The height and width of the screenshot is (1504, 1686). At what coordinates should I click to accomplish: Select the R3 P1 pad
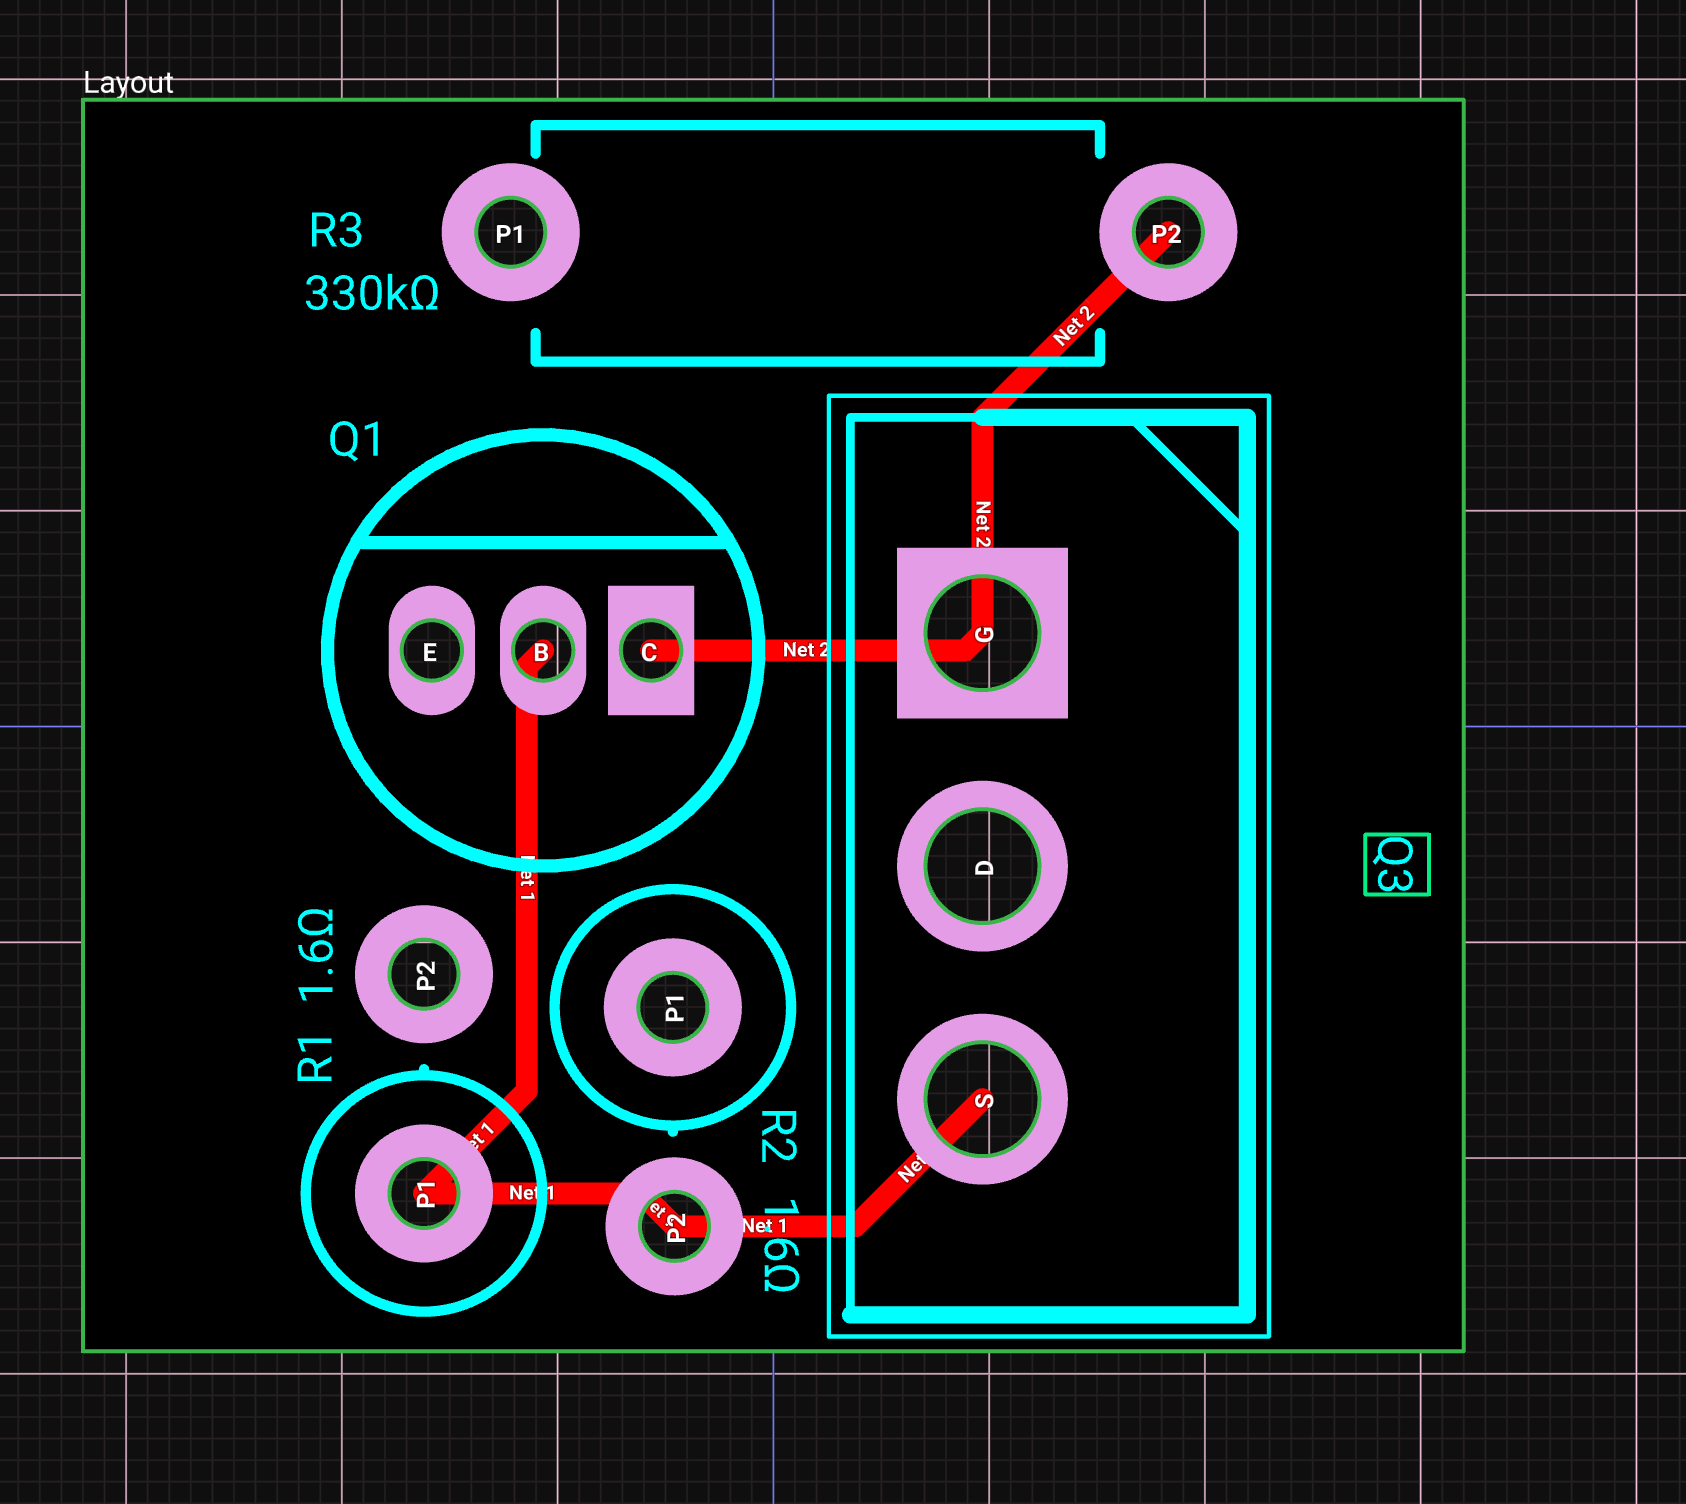[510, 233]
